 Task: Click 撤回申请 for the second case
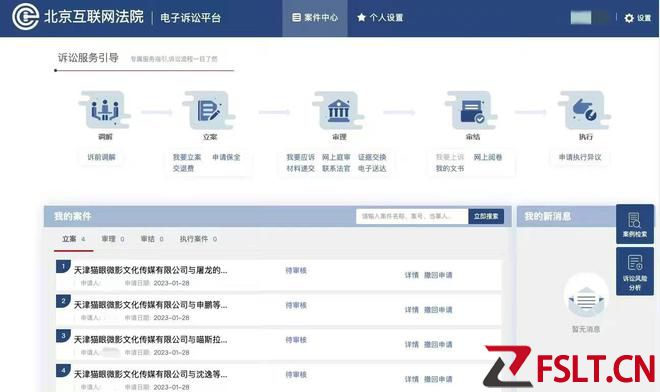pos(438,309)
